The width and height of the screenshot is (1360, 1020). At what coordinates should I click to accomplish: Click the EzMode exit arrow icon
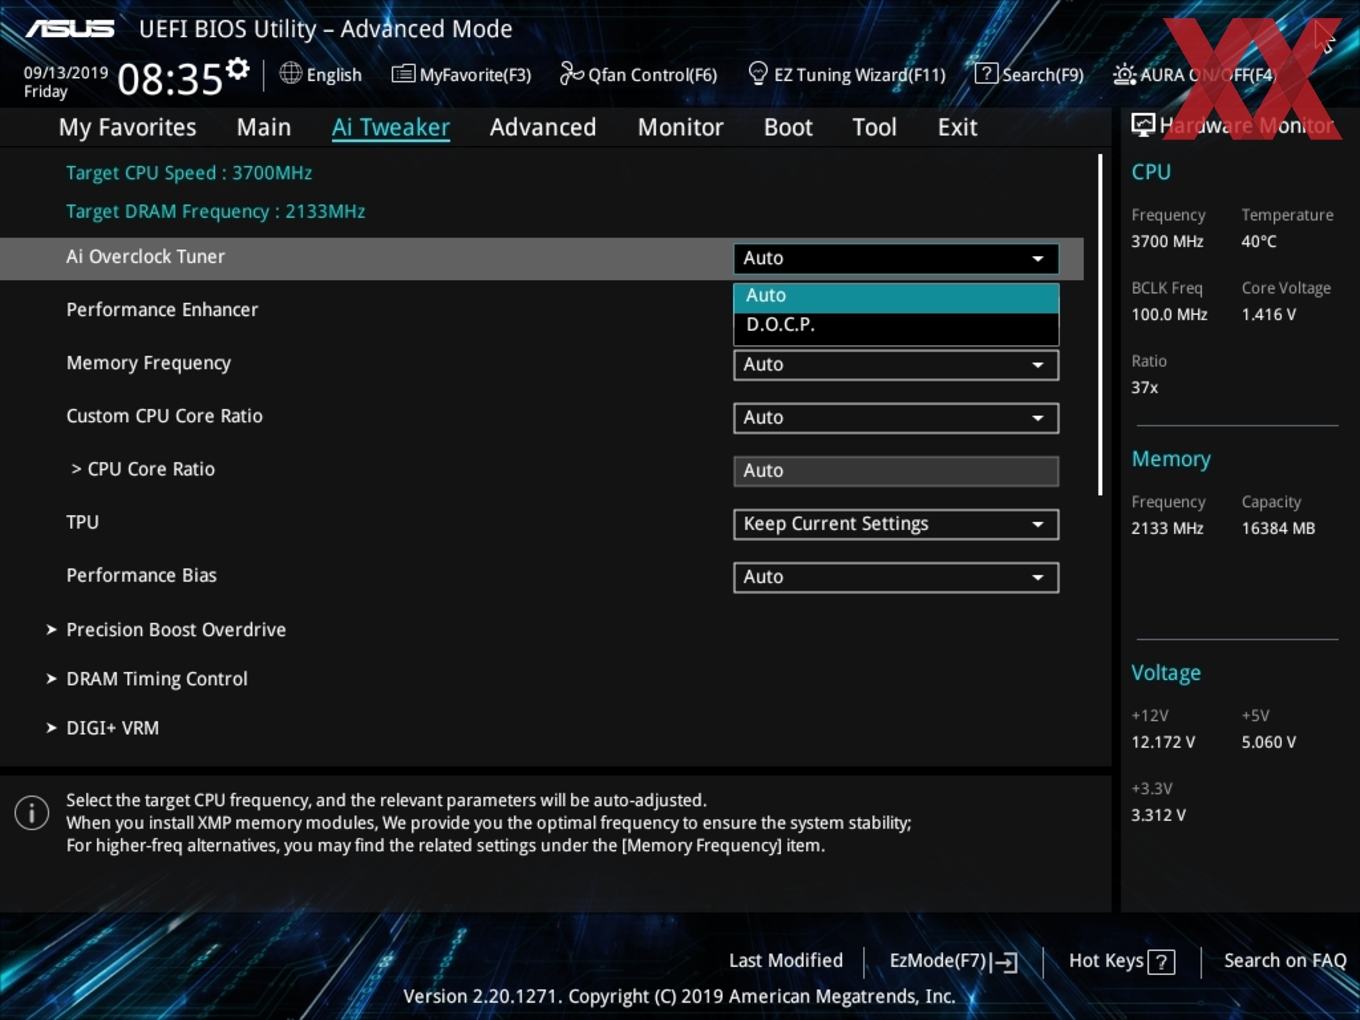pyautogui.click(x=1006, y=962)
